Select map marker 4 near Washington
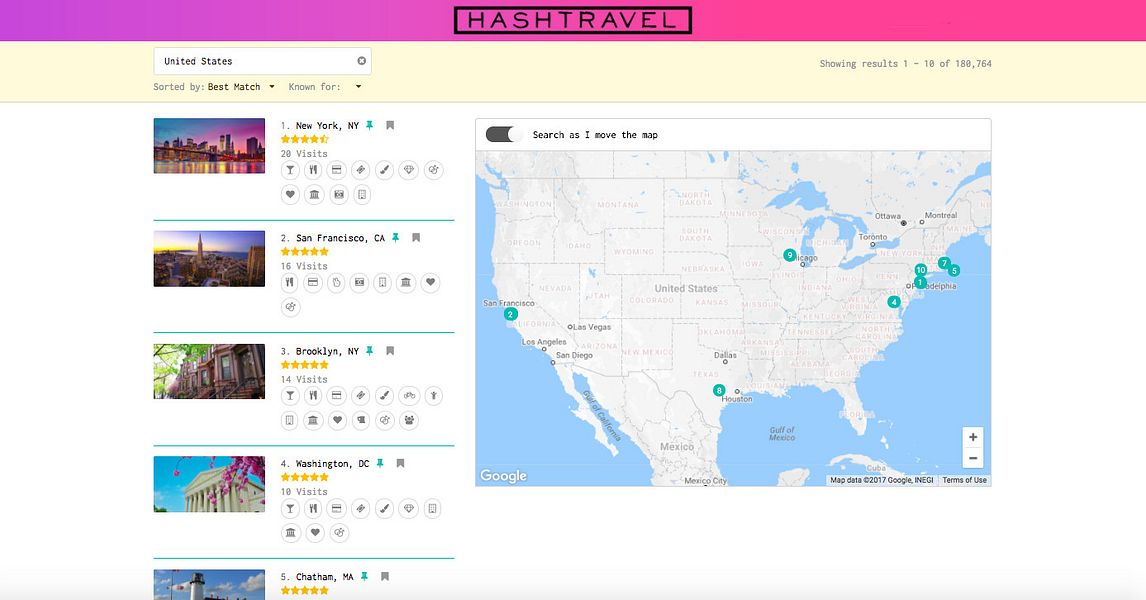1146x600 pixels. point(894,302)
